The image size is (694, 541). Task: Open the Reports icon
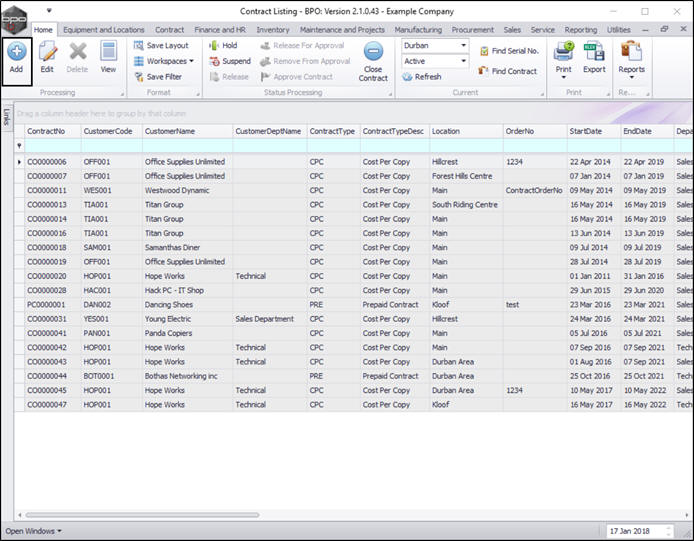click(631, 51)
